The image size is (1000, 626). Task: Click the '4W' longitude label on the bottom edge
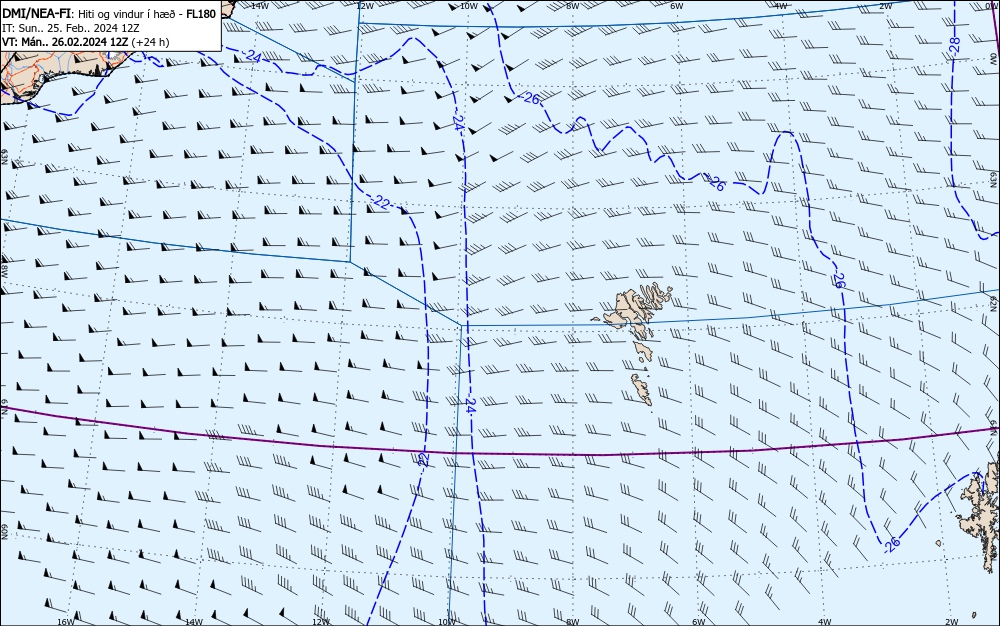tap(824, 621)
